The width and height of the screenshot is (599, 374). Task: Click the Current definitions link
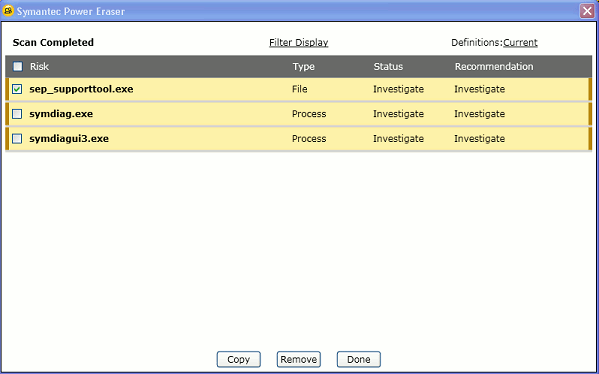(520, 42)
